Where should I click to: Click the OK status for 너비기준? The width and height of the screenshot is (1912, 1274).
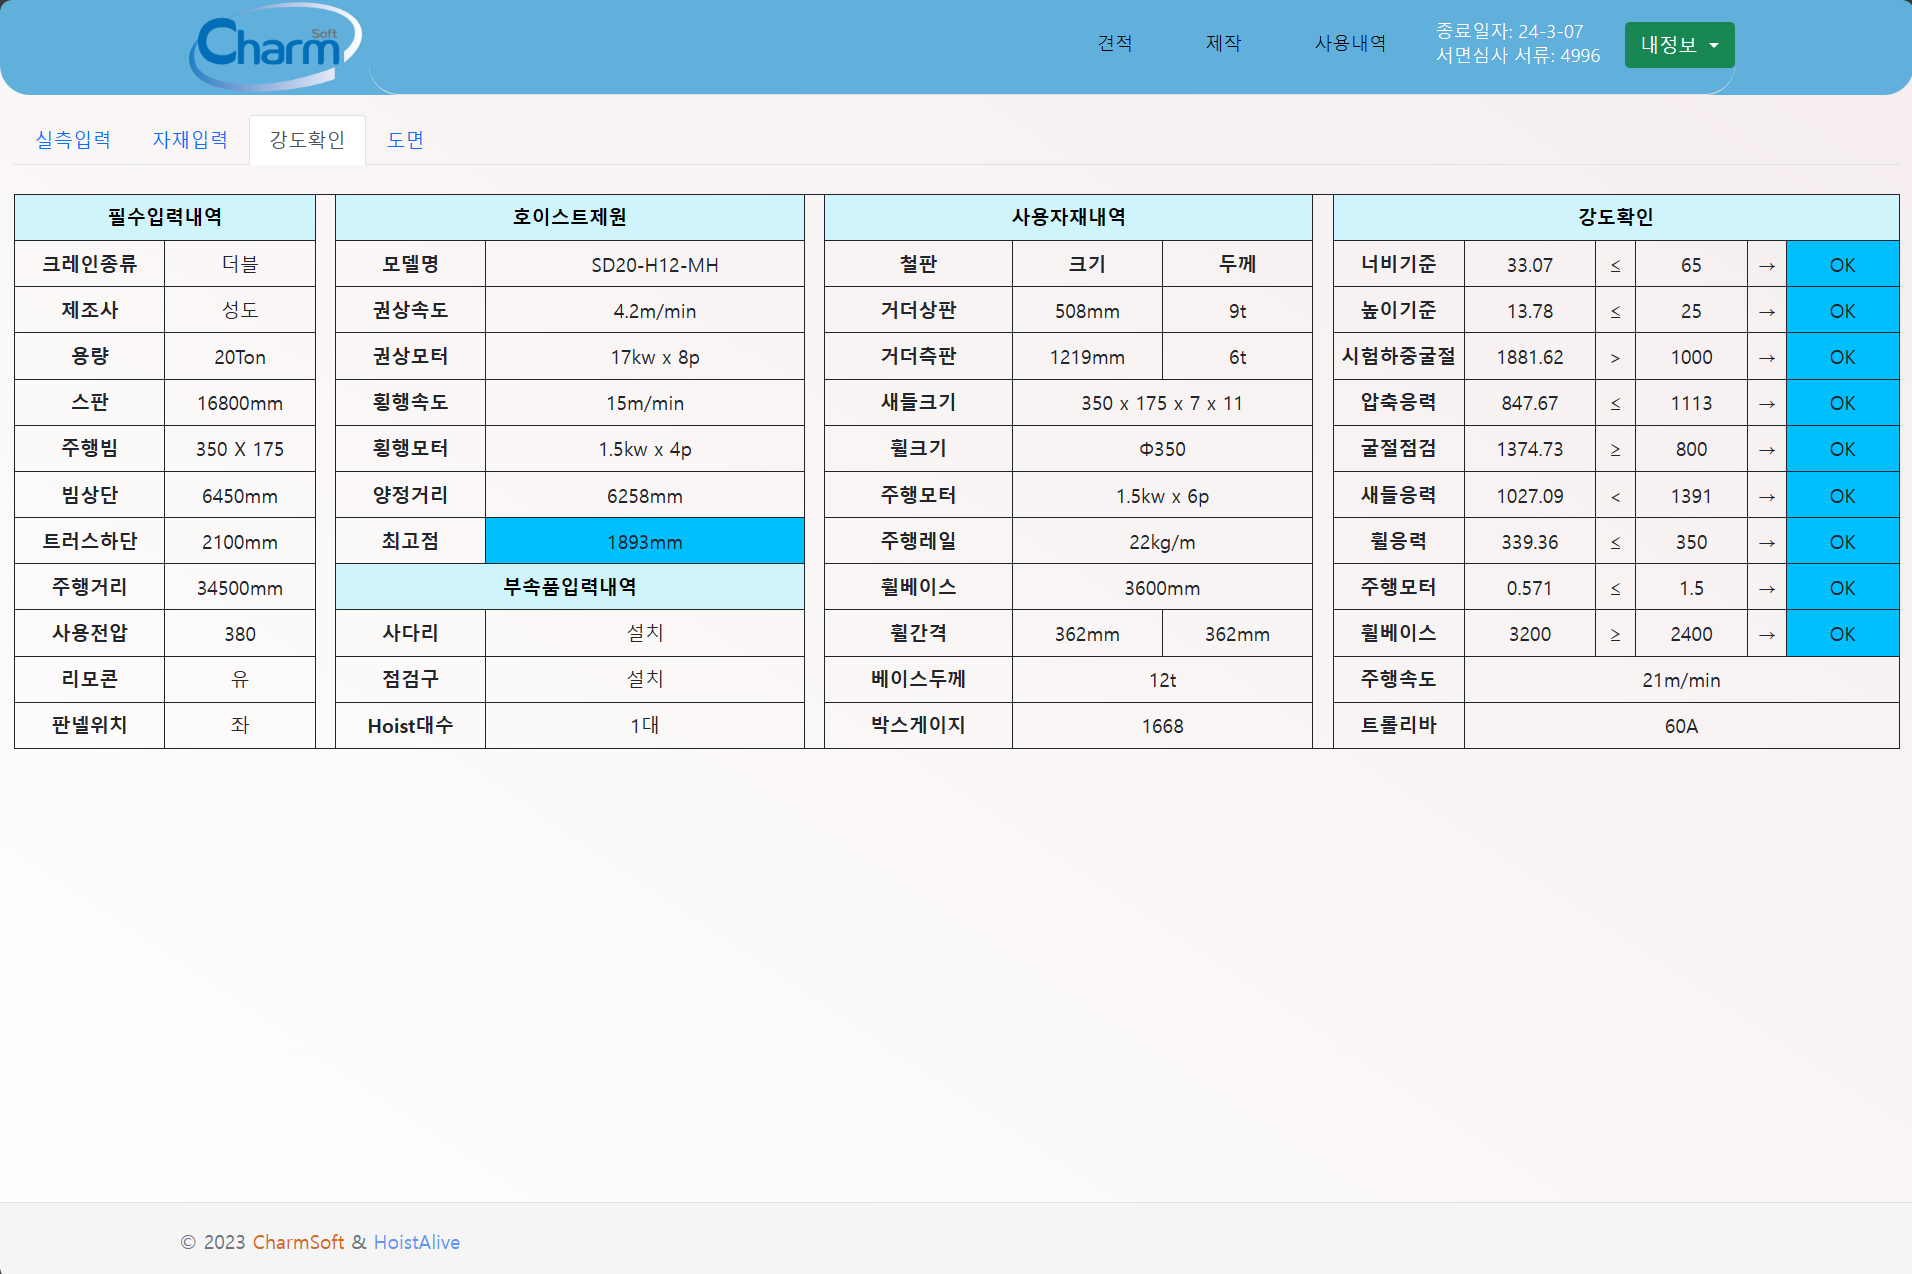click(x=1841, y=265)
